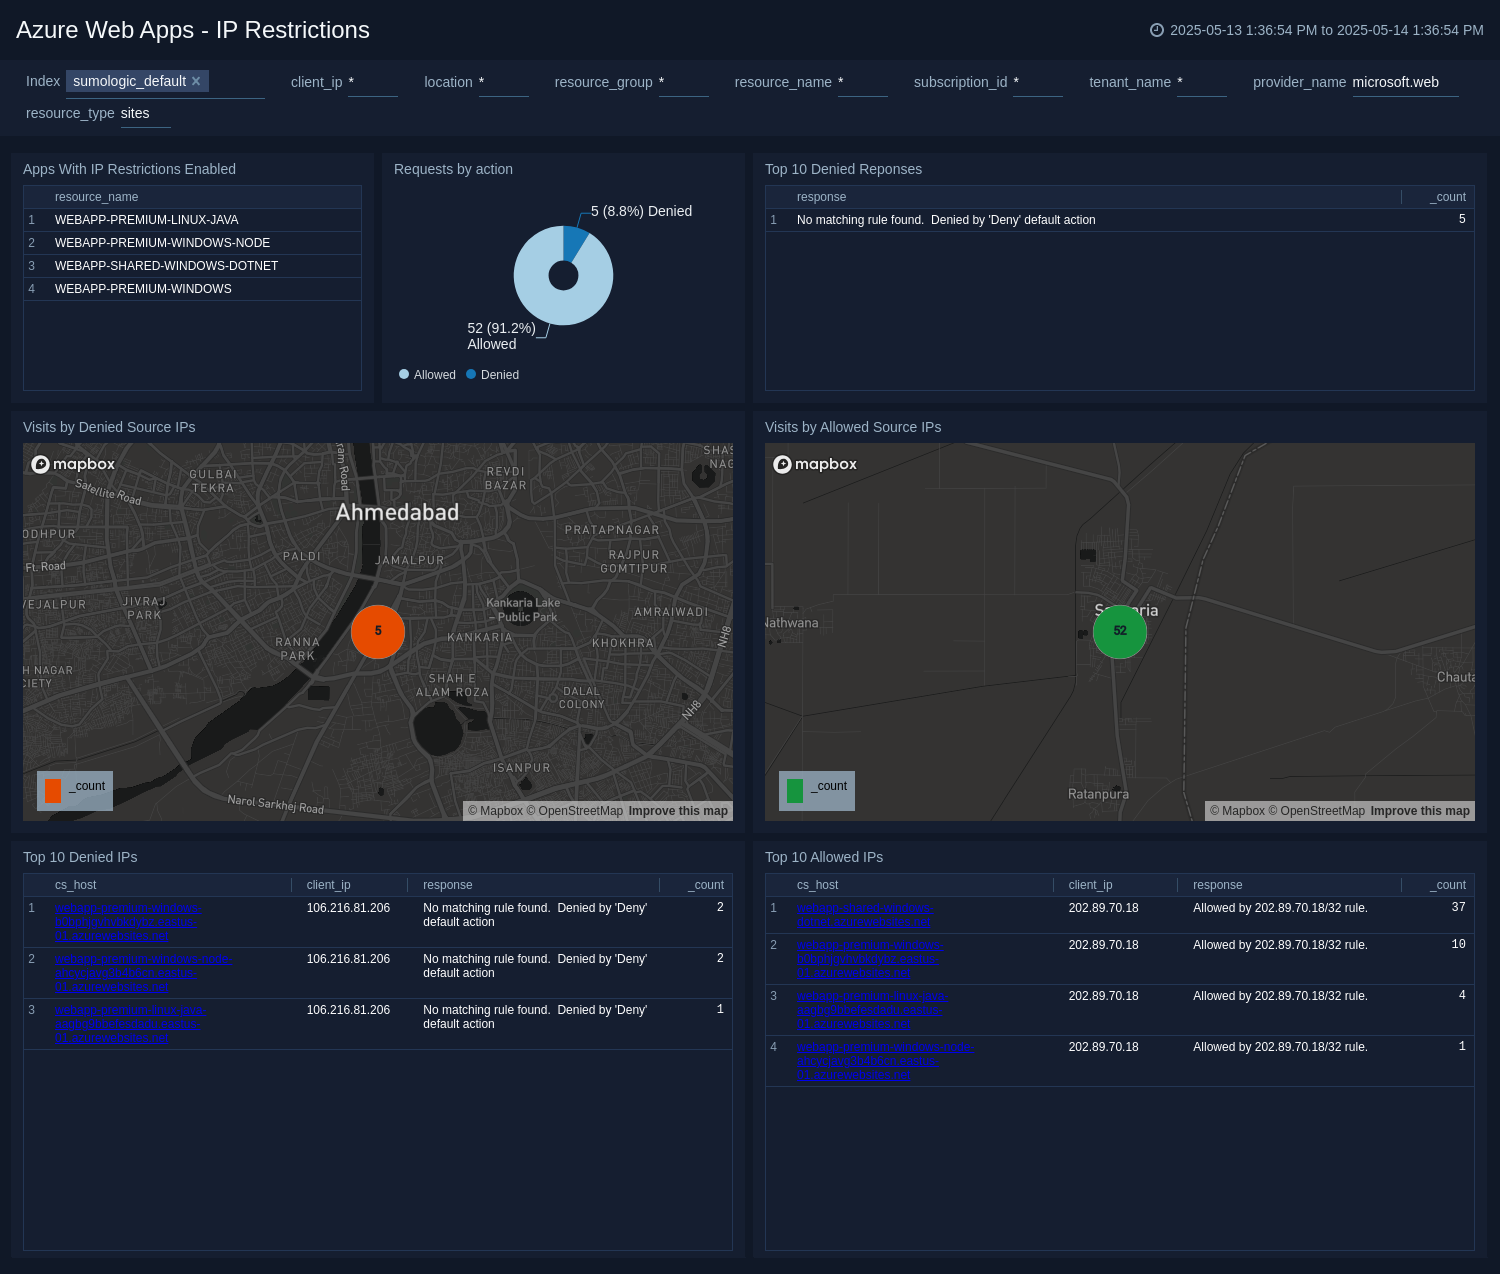Select row WEBAPP-SHARED-WINDOWS-DOTNET

click(x=192, y=266)
